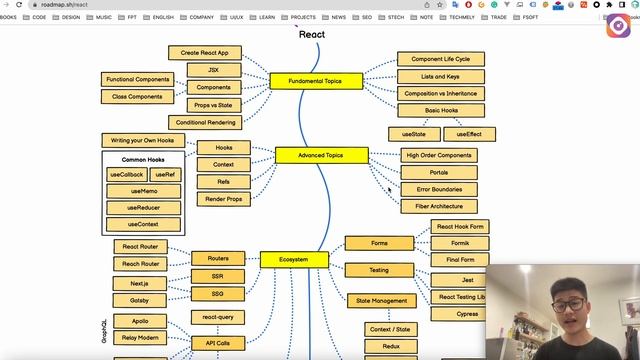Viewport: 640px width, 360px height.
Task: Open the green circle extension icon
Action: click(x=494, y=5)
